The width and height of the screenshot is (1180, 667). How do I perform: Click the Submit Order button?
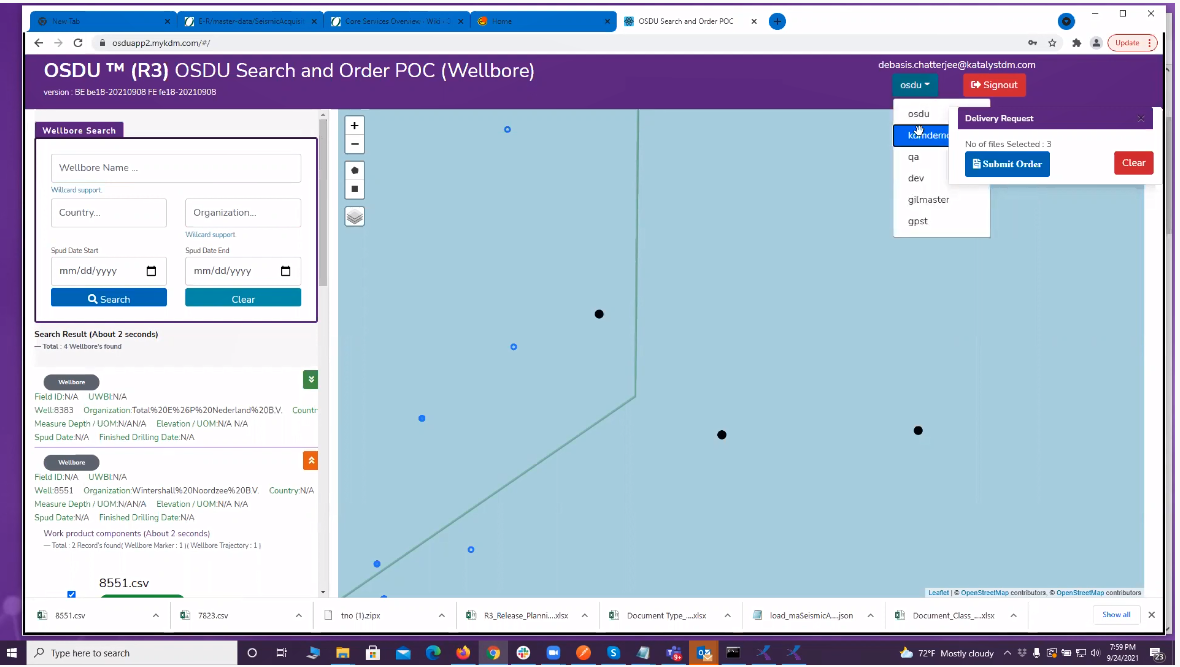(1007, 163)
